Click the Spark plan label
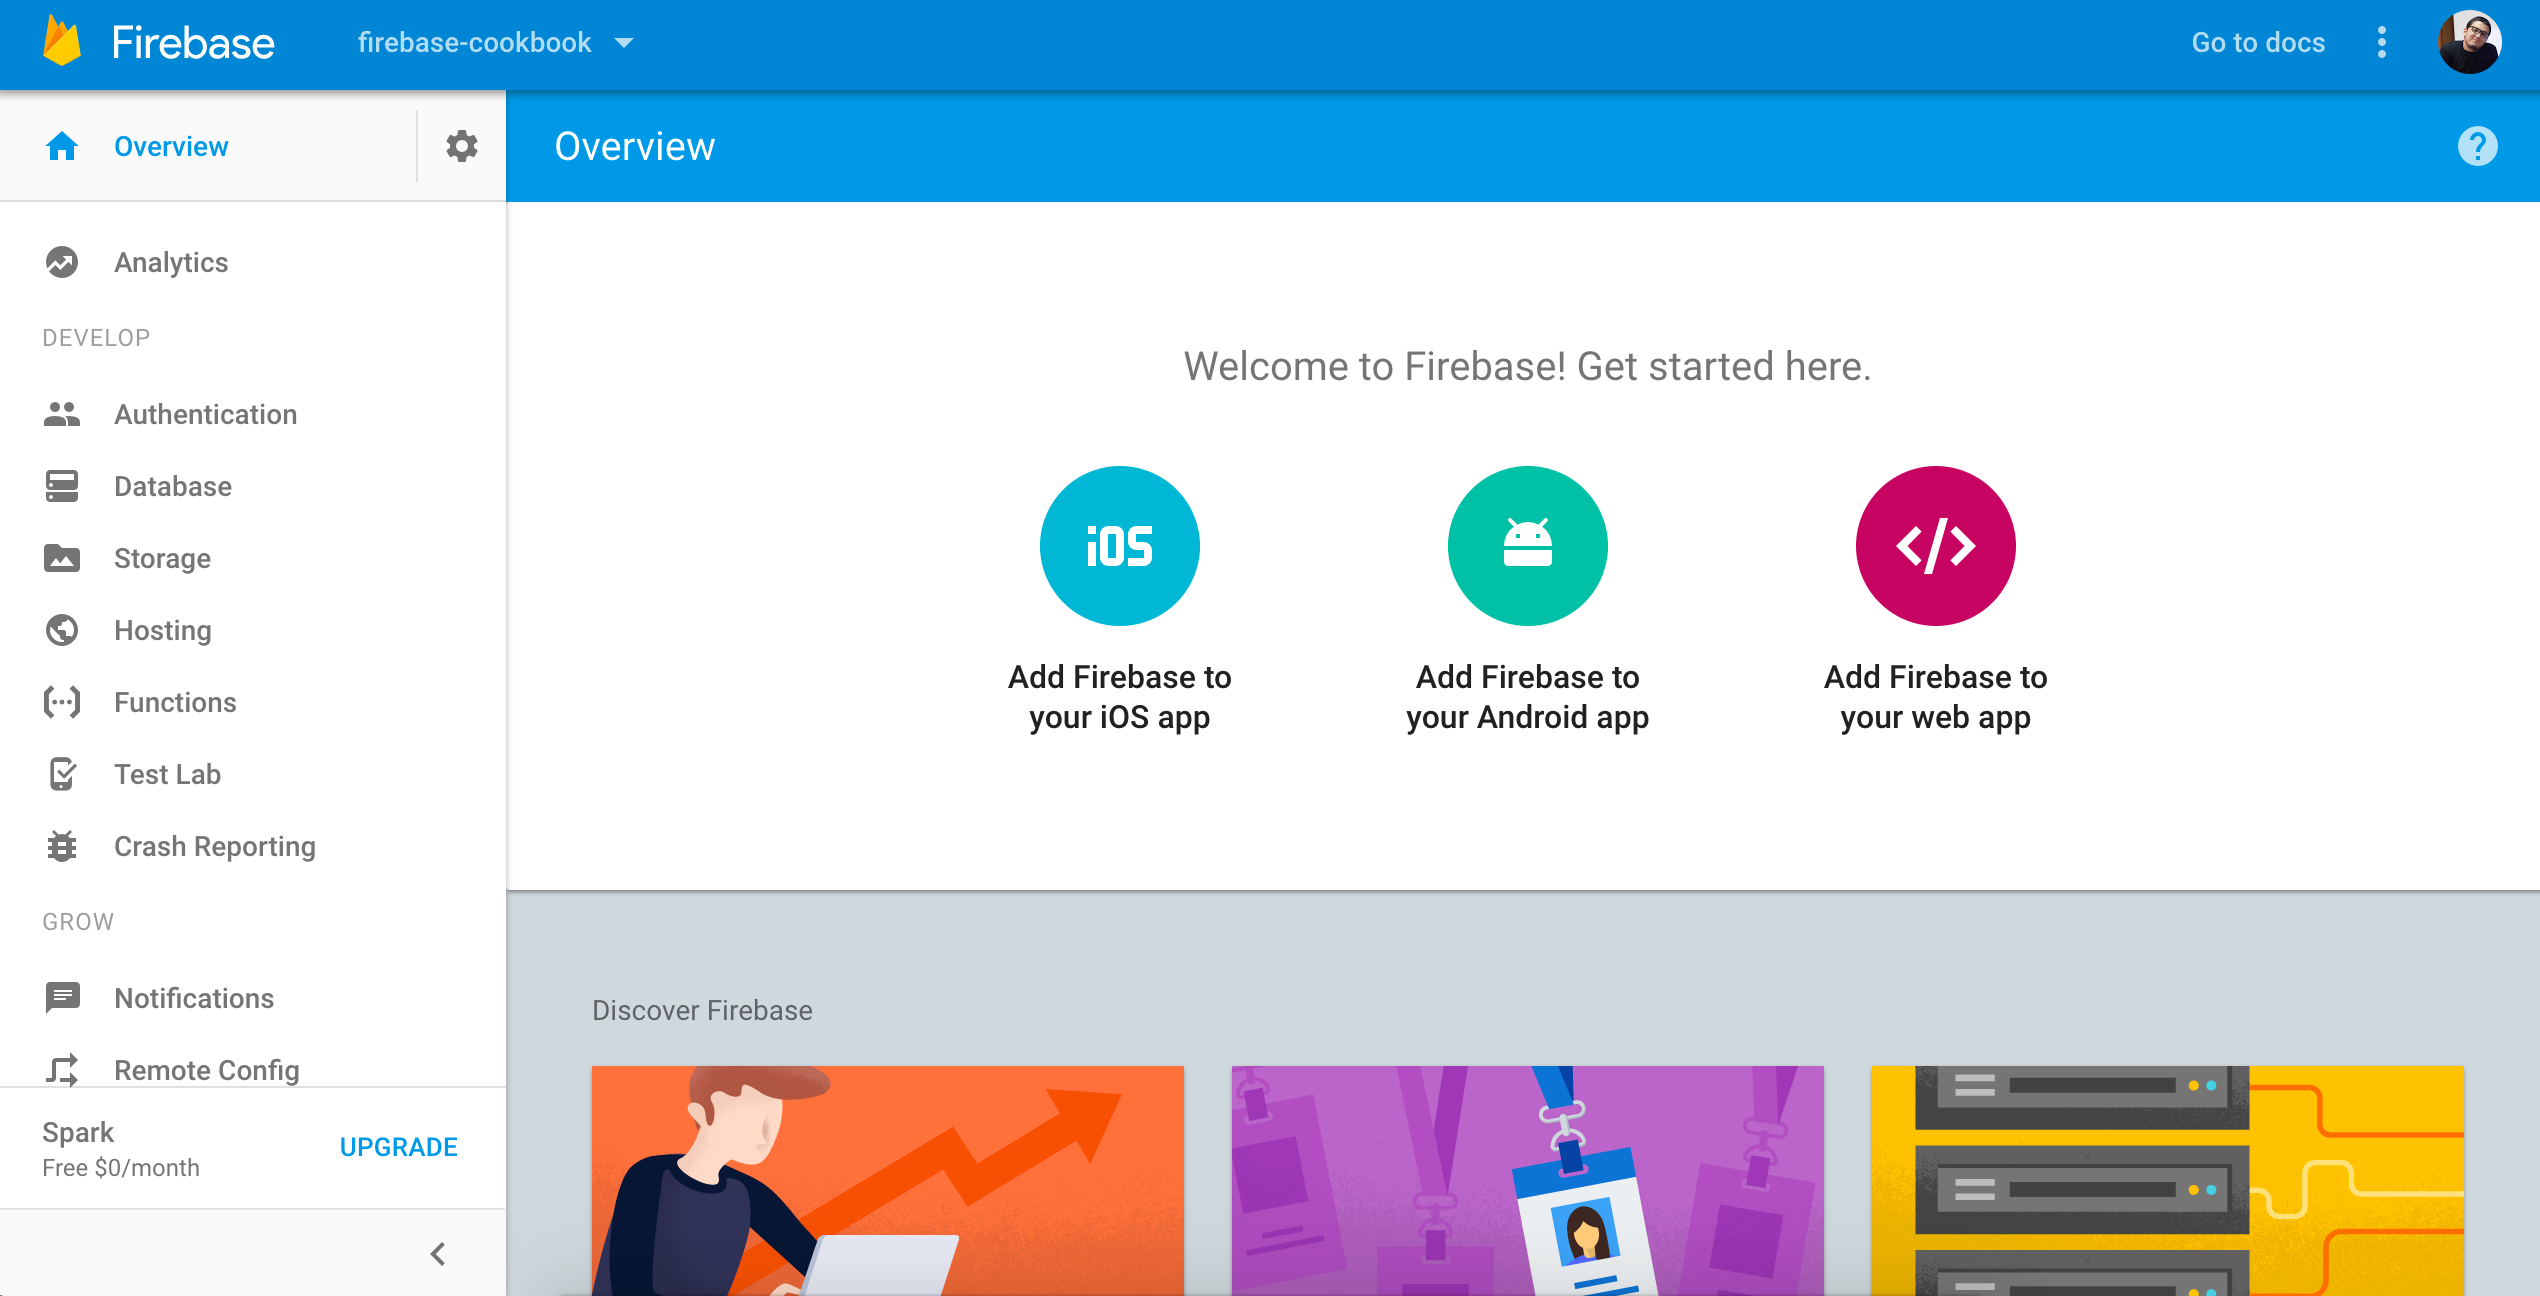 [78, 1132]
